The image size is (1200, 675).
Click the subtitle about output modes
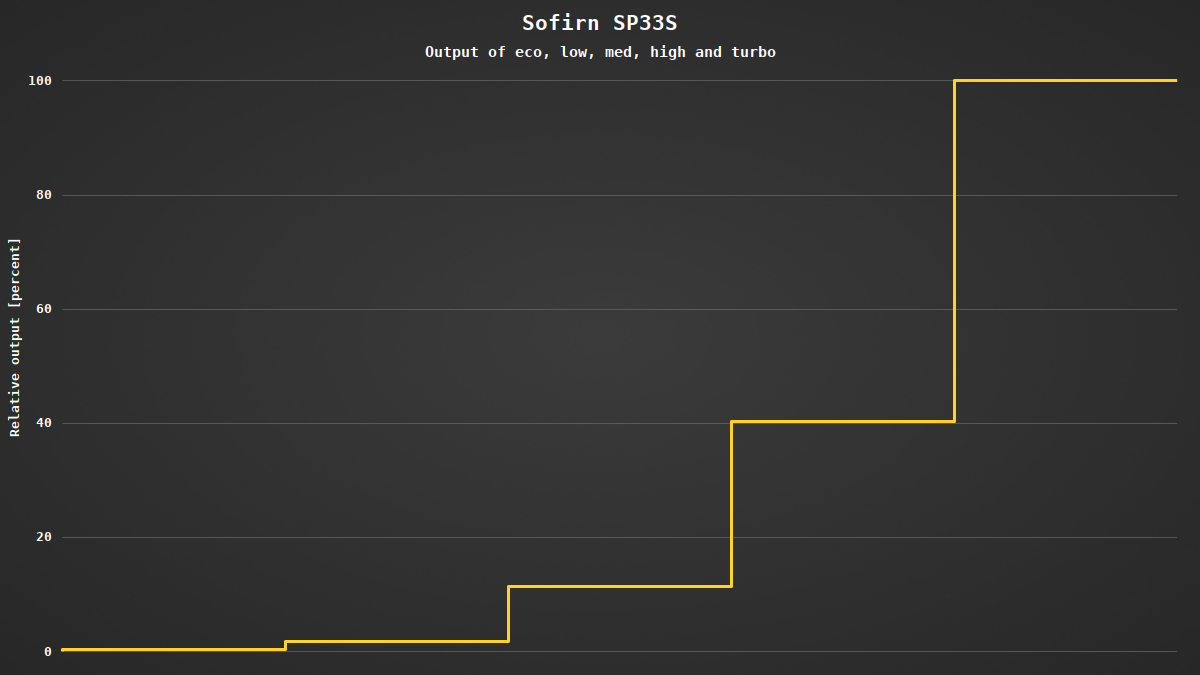(x=600, y=52)
